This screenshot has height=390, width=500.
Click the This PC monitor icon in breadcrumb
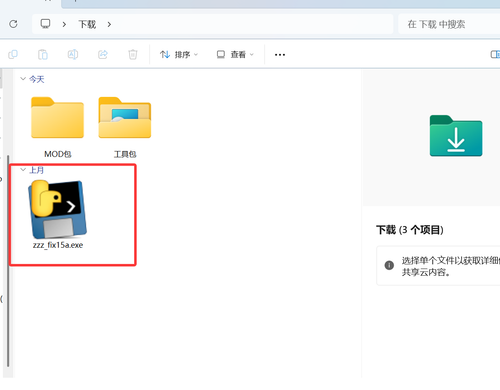pyautogui.click(x=45, y=24)
